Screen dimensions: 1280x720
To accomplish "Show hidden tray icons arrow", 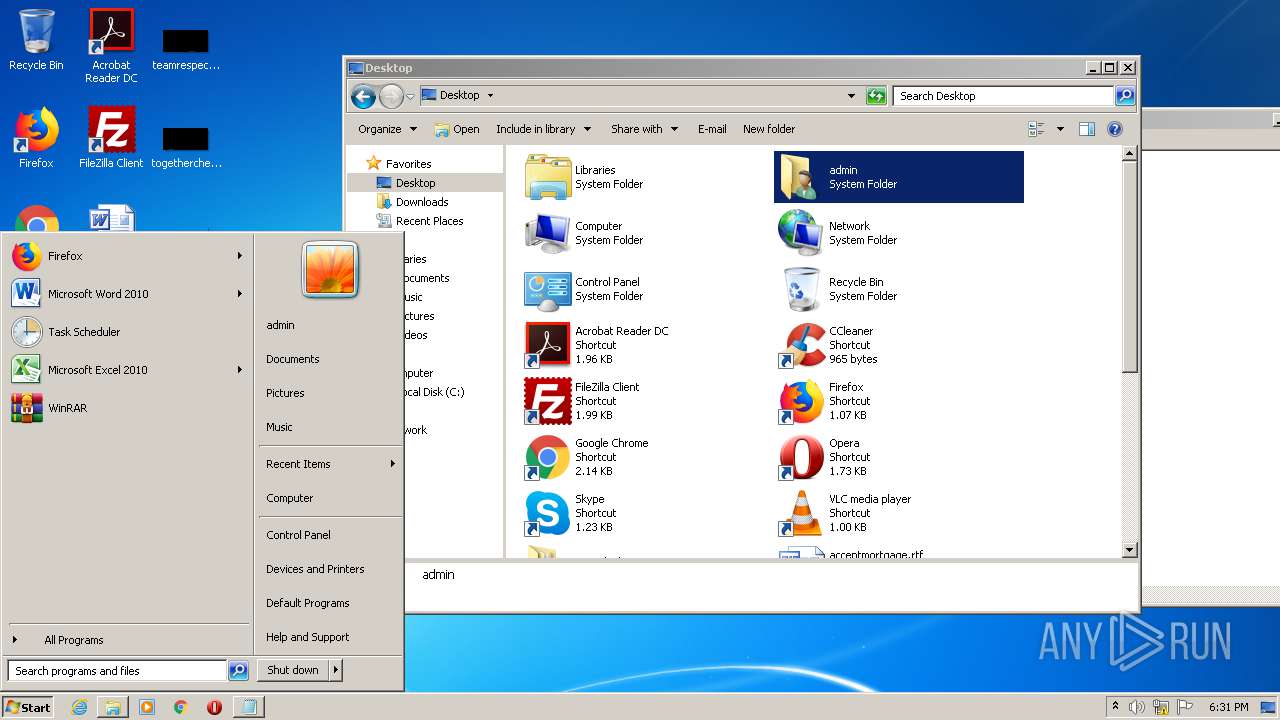I will point(1115,707).
